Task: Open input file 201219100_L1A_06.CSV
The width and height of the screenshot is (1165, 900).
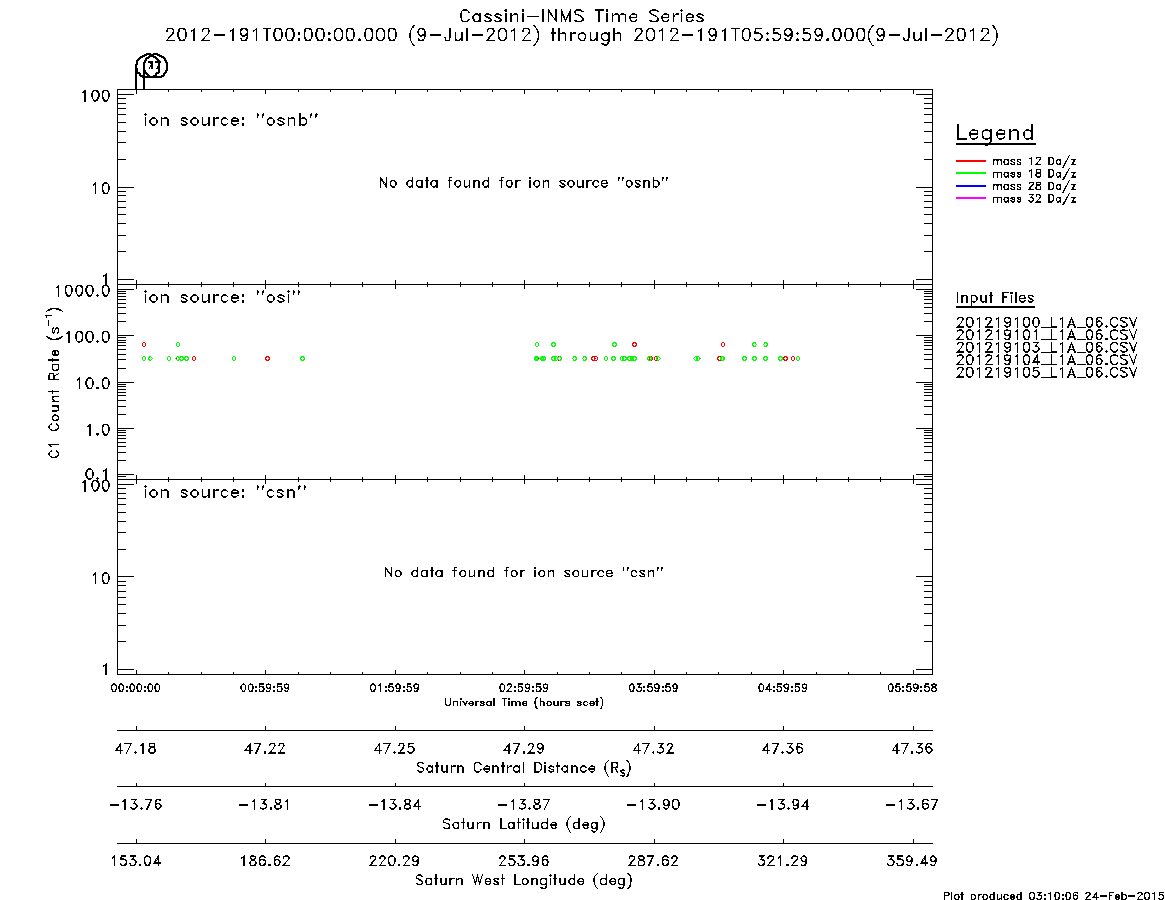Action: pos(1046,323)
